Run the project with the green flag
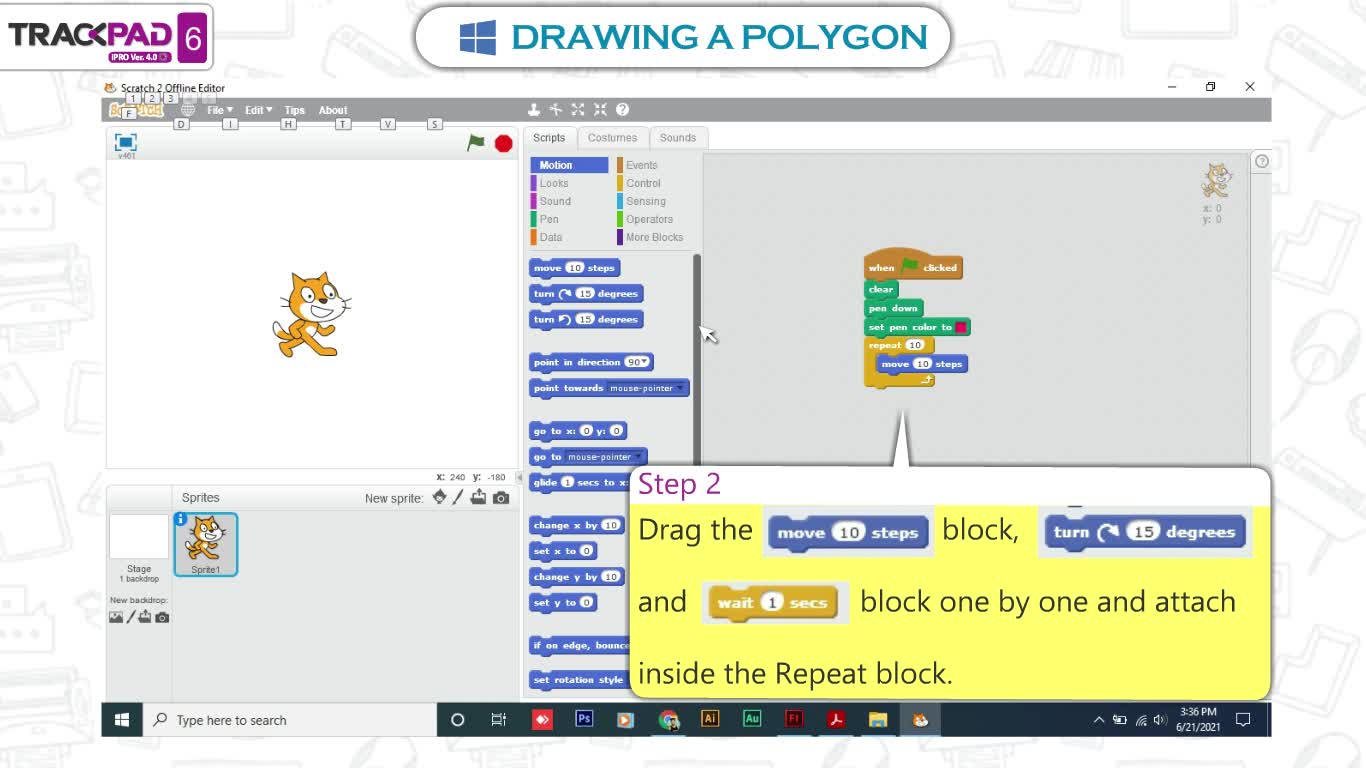 [476, 143]
